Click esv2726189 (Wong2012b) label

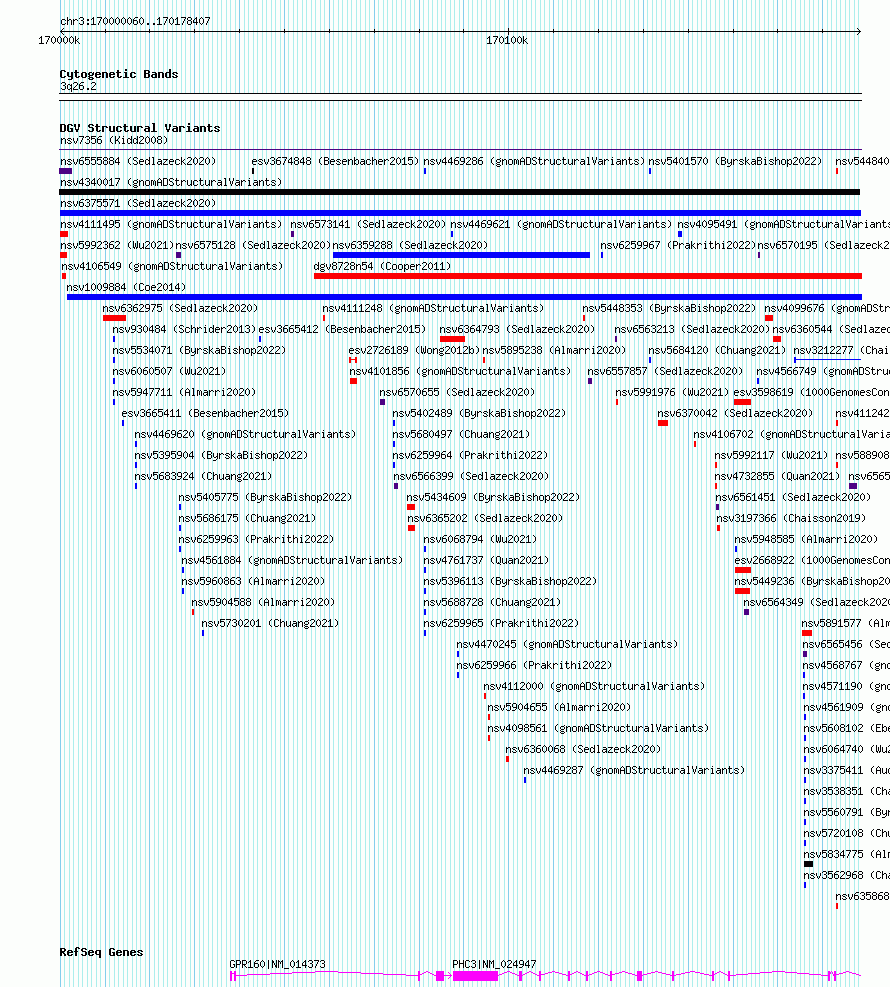coord(414,350)
